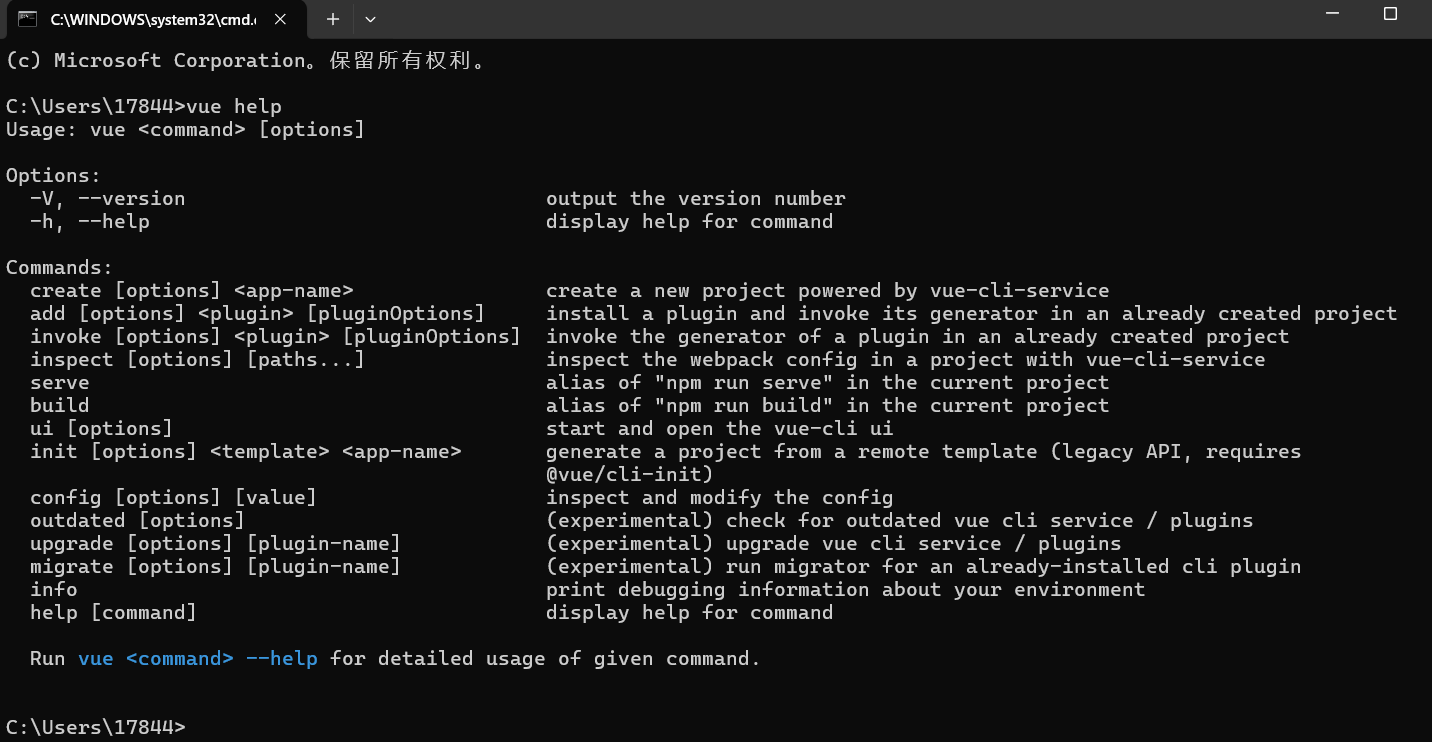Click the blue --help link text

283,658
